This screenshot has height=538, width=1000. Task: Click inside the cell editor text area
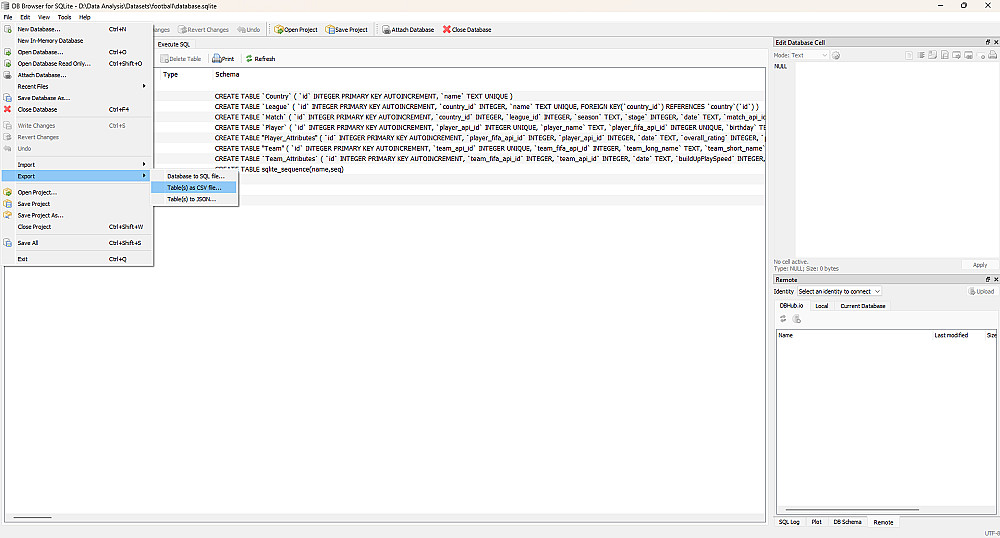896,159
